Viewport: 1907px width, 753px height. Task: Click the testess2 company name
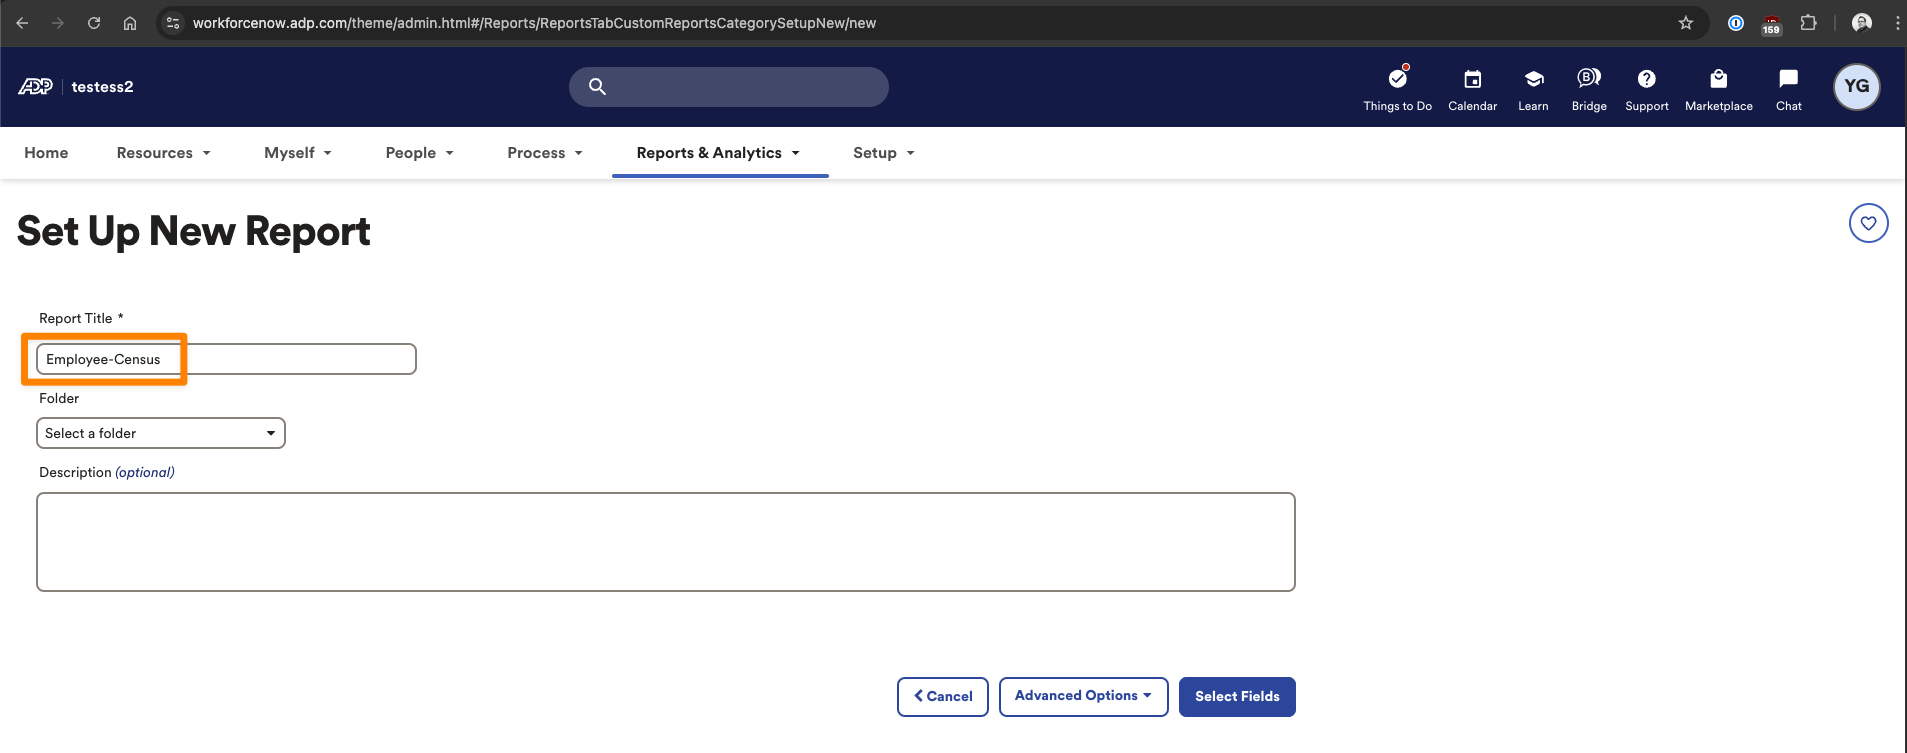[x=102, y=87]
